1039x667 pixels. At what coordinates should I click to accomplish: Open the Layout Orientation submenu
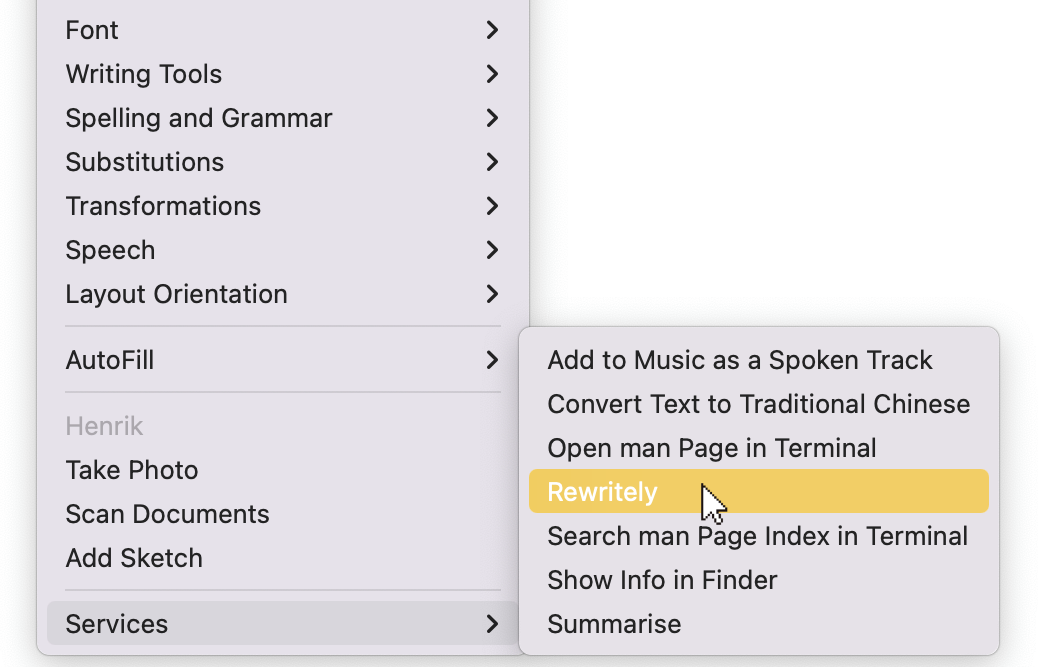pos(282,294)
